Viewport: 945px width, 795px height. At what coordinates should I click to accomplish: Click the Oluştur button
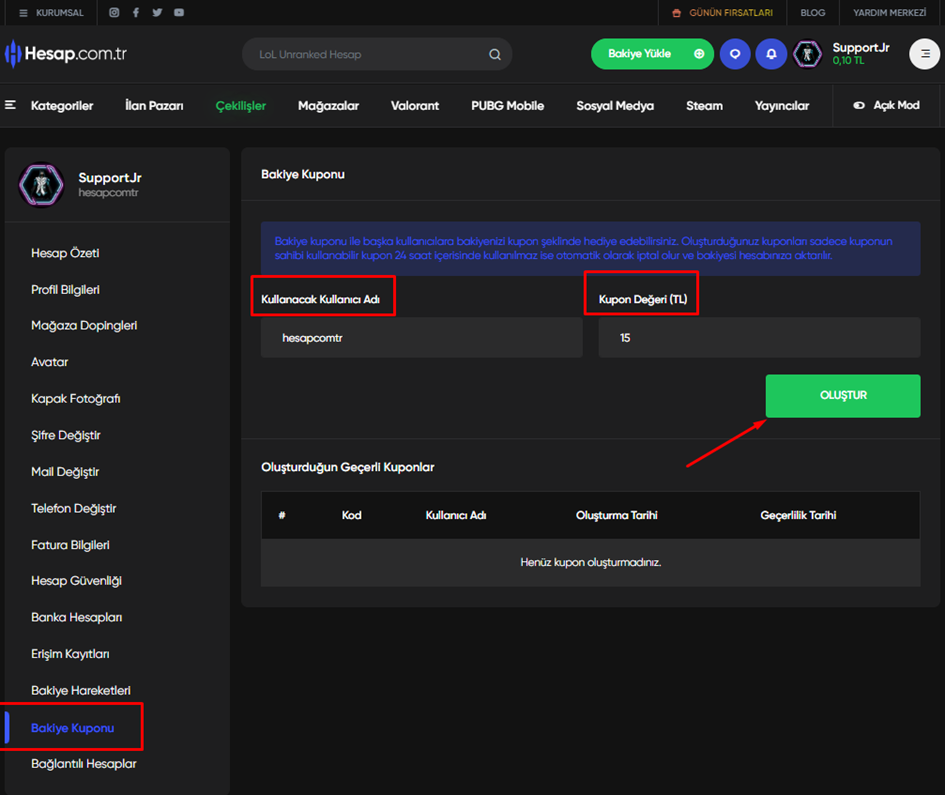(843, 396)
